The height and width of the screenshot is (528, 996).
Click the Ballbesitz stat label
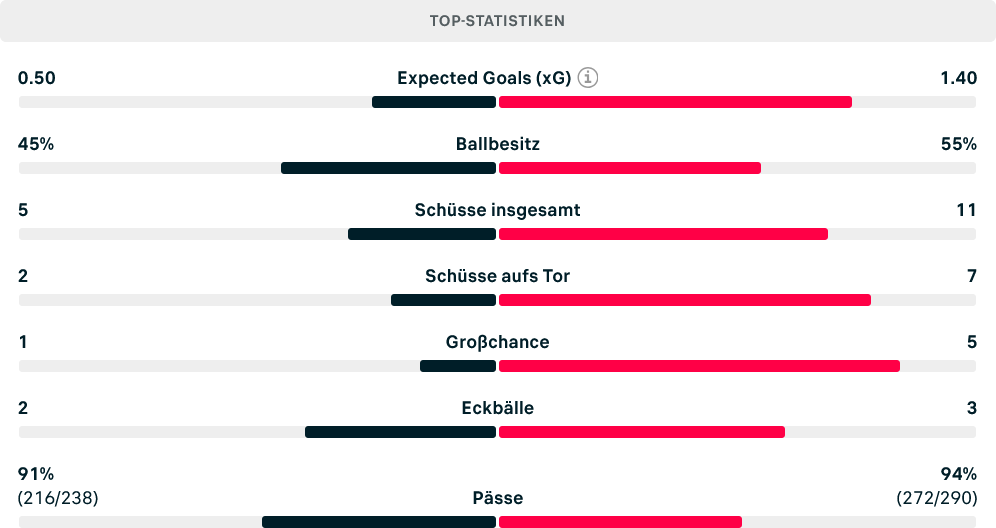[x=497, y=144]
